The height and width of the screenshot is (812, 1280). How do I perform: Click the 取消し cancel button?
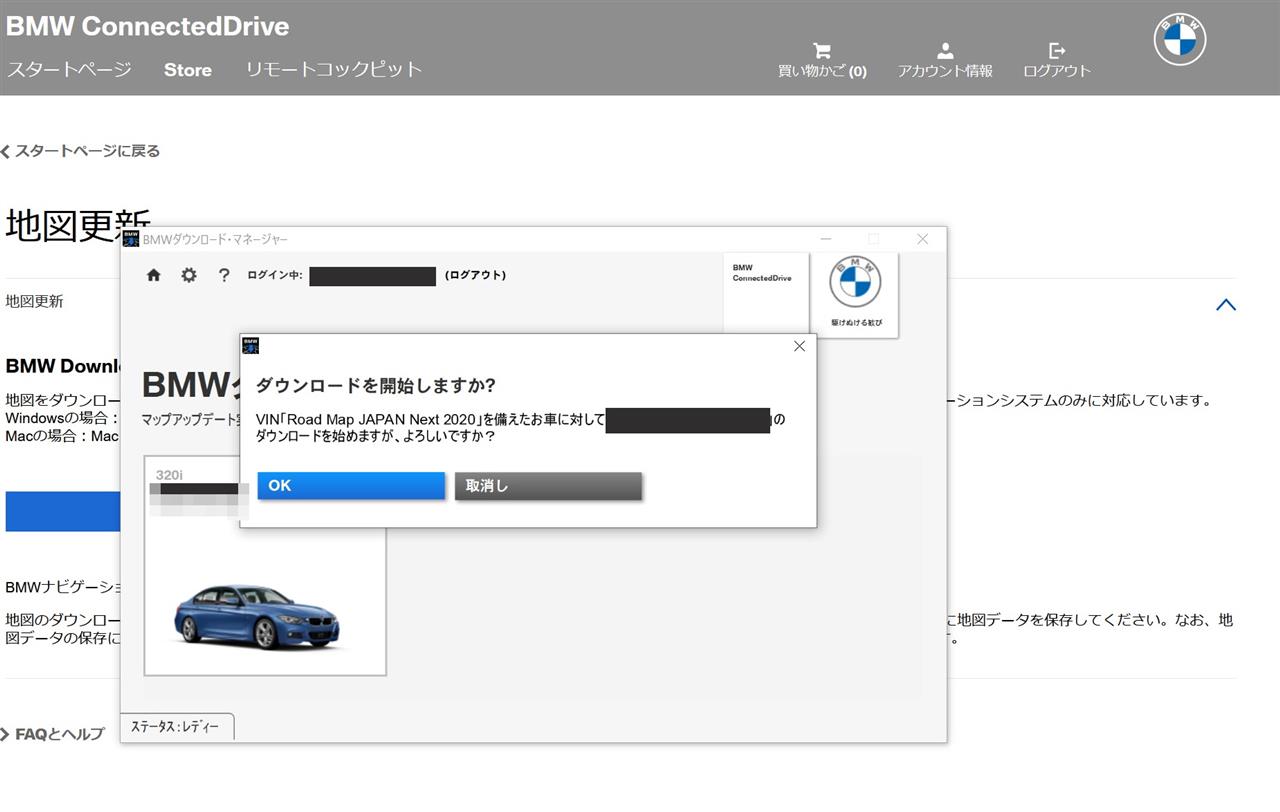click(x=548, y=486)
